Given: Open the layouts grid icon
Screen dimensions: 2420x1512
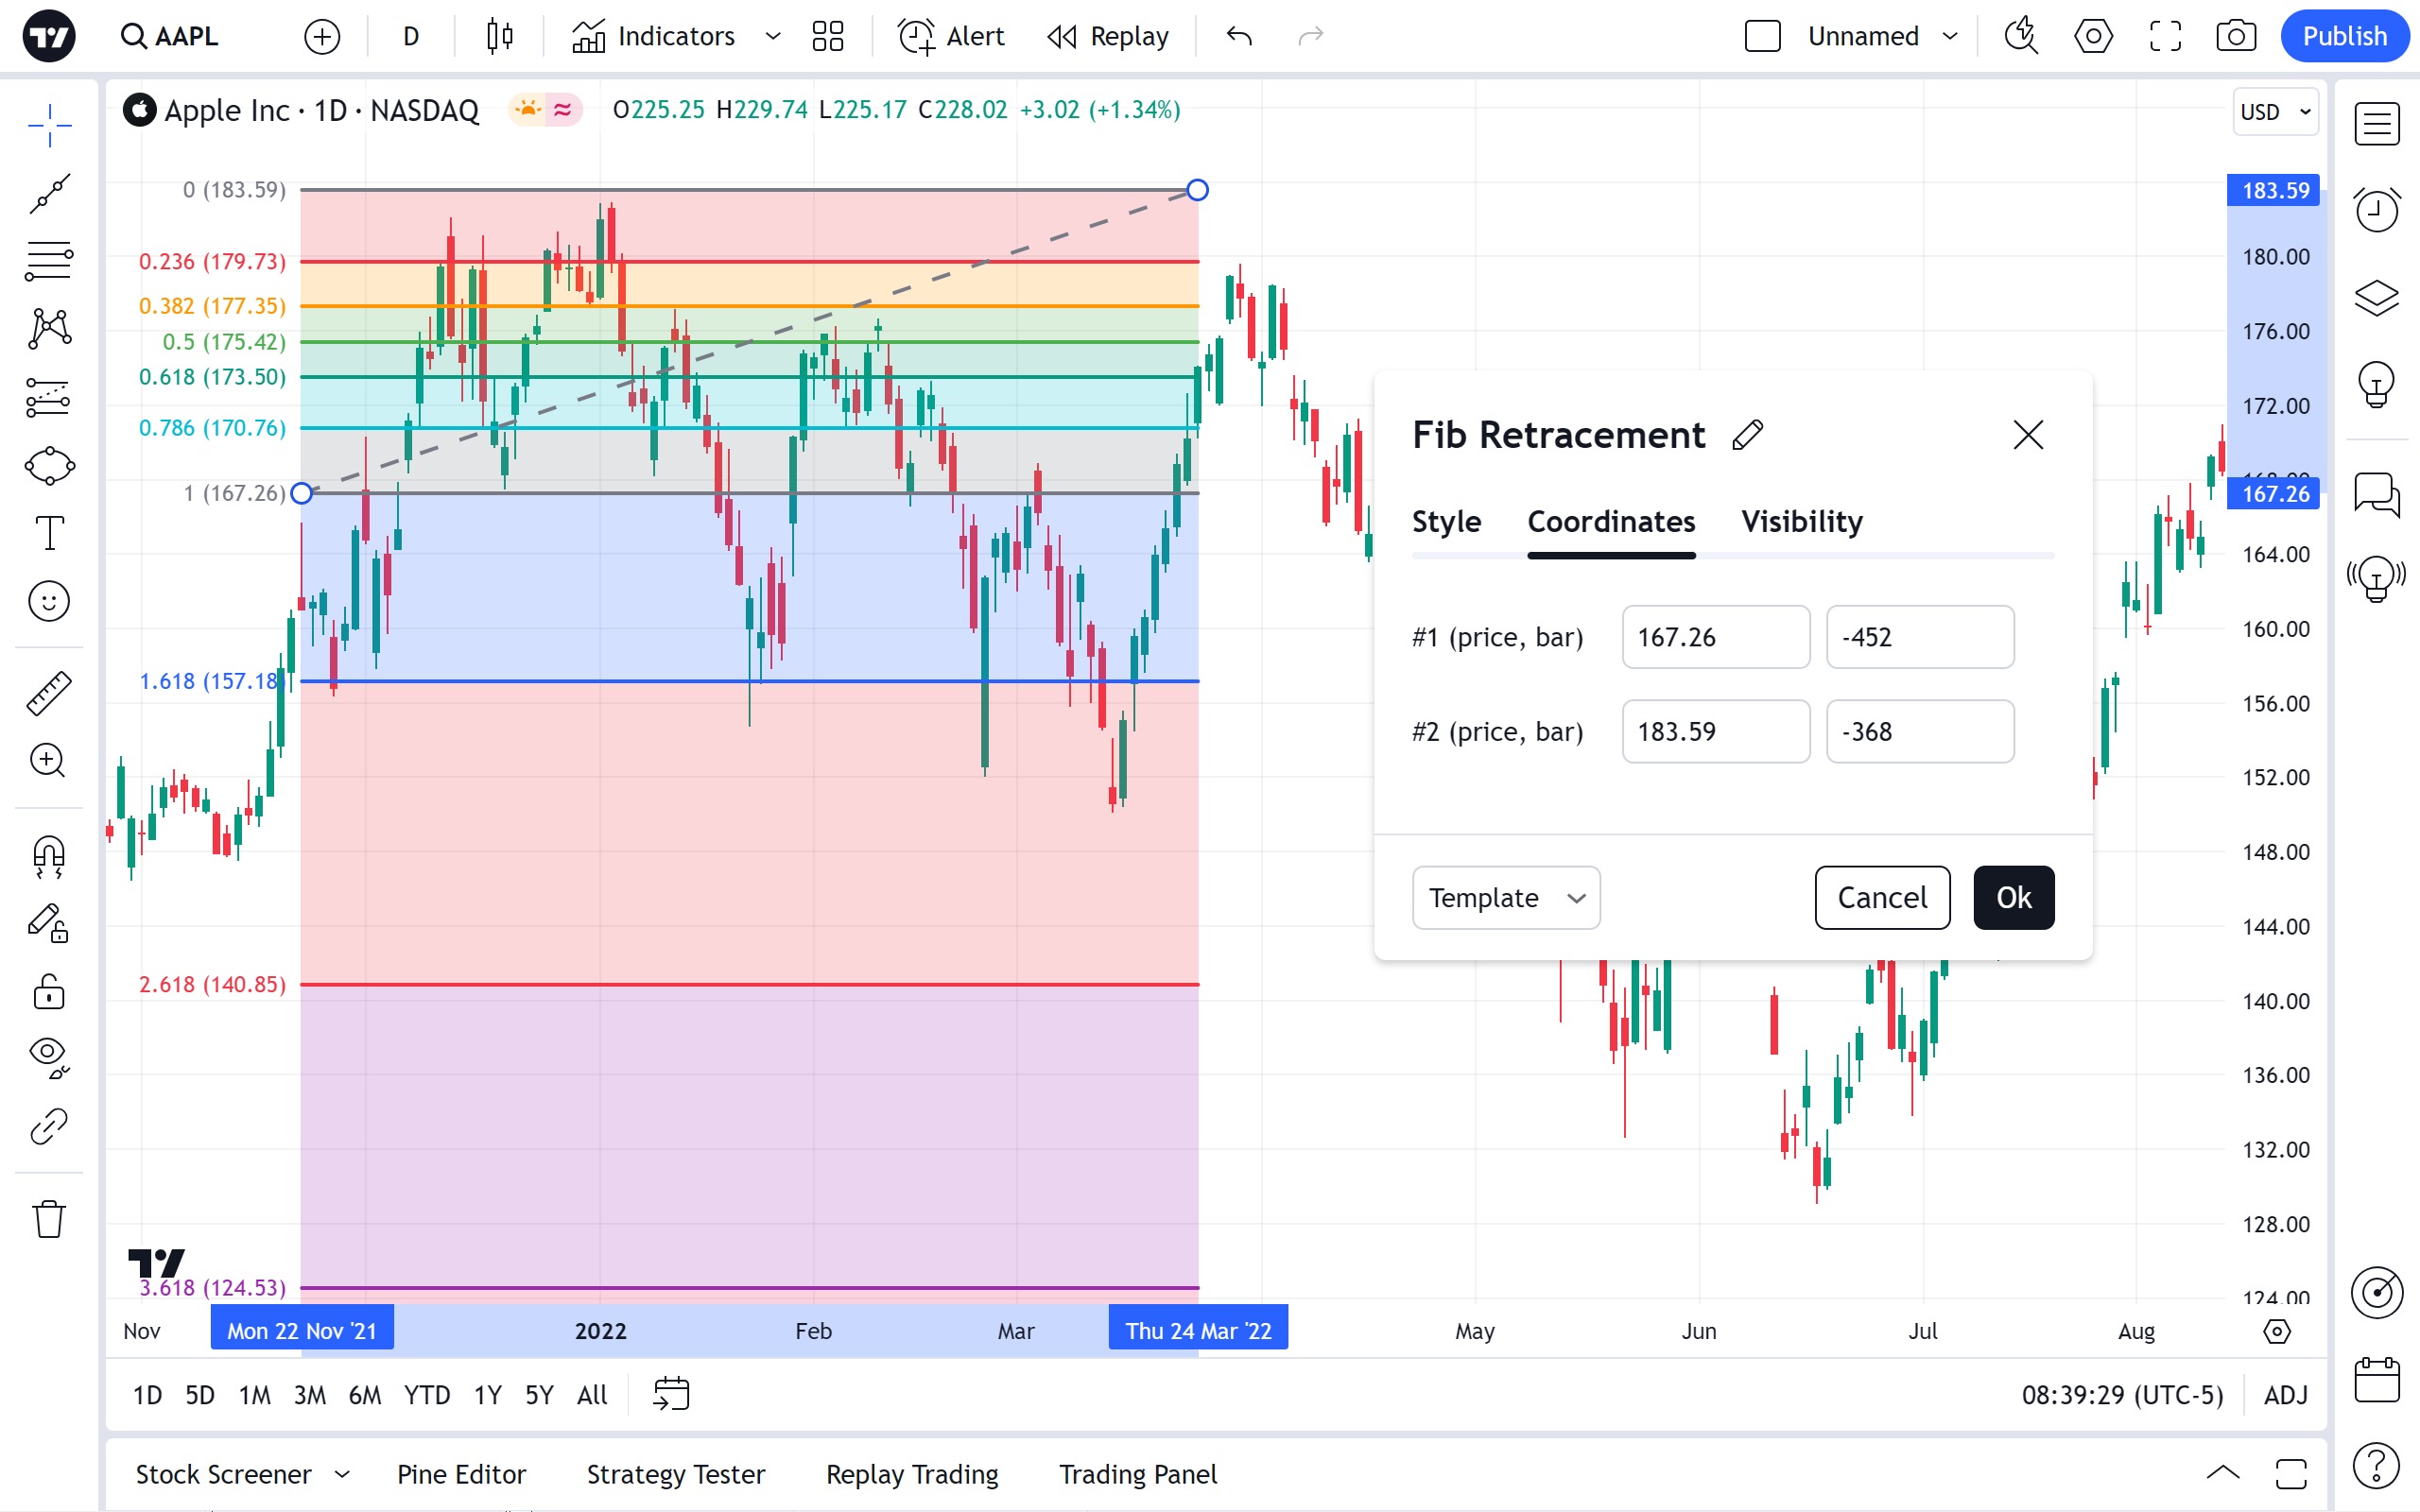Looking at the screenshot, I should [827, 37].
